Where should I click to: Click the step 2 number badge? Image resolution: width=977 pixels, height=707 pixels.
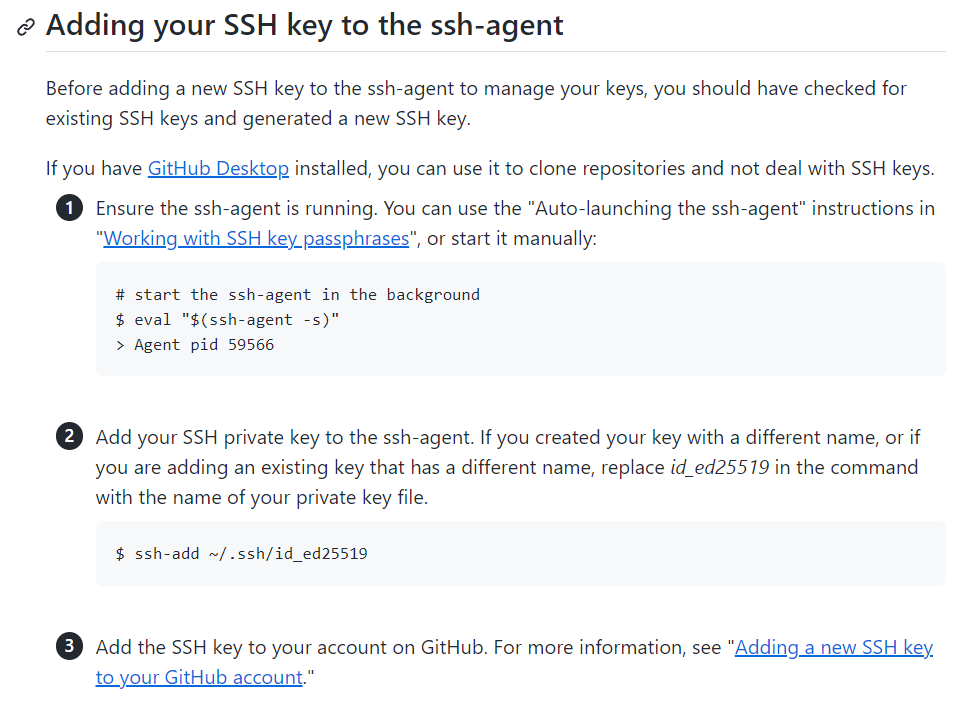tap(69, 436)
